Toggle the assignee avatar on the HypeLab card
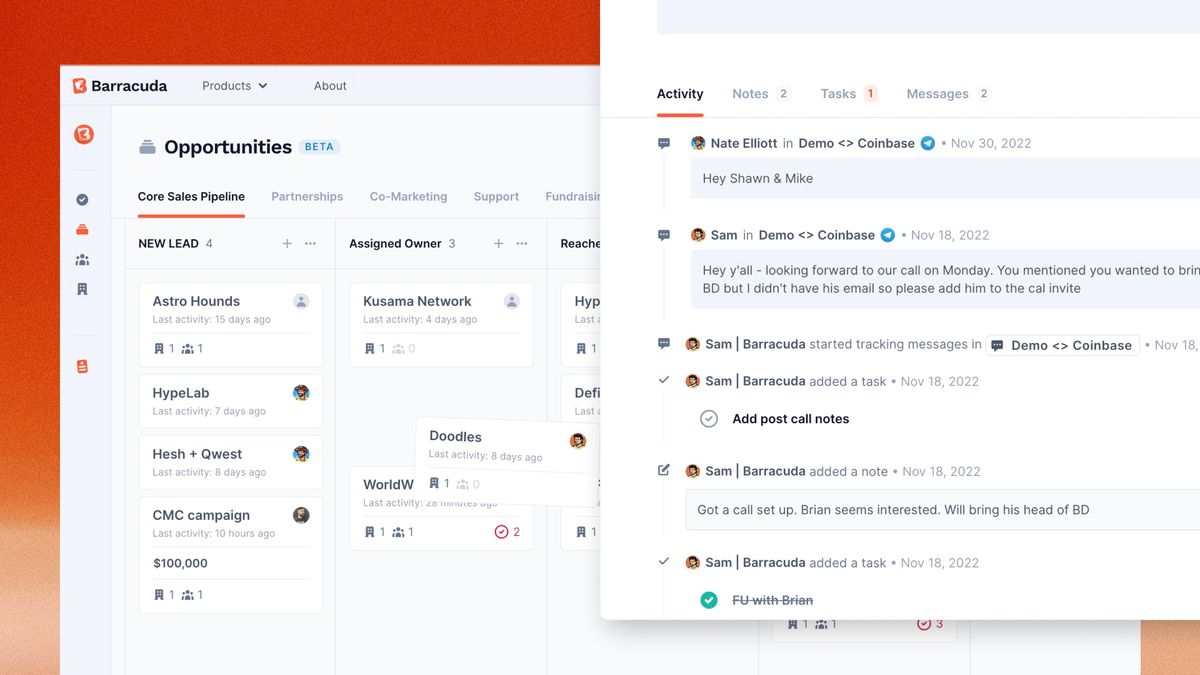 point(301,393)
